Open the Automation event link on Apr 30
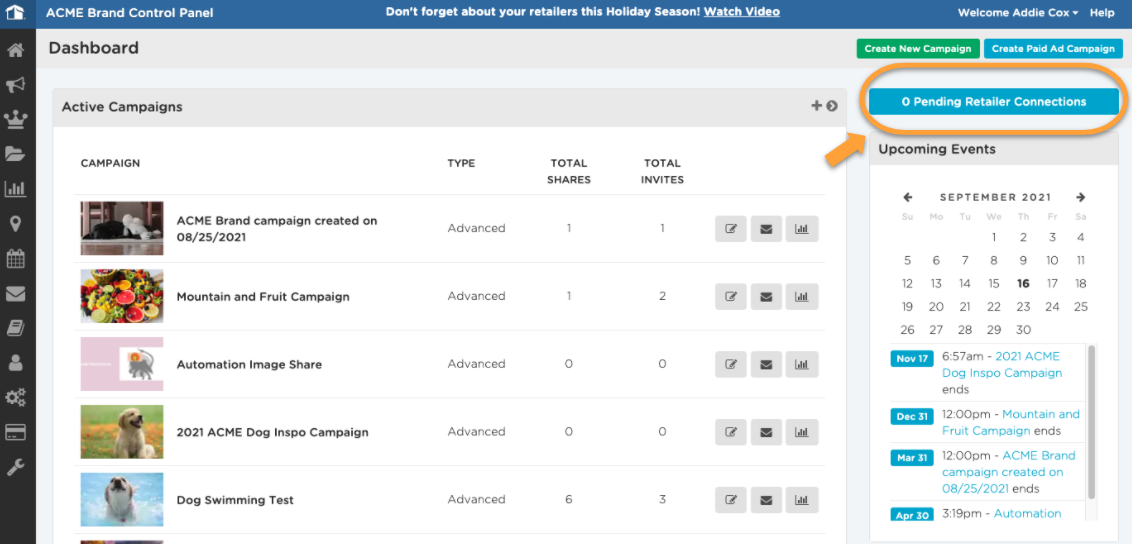1132x544 pixels. (x=1027, y=514)
